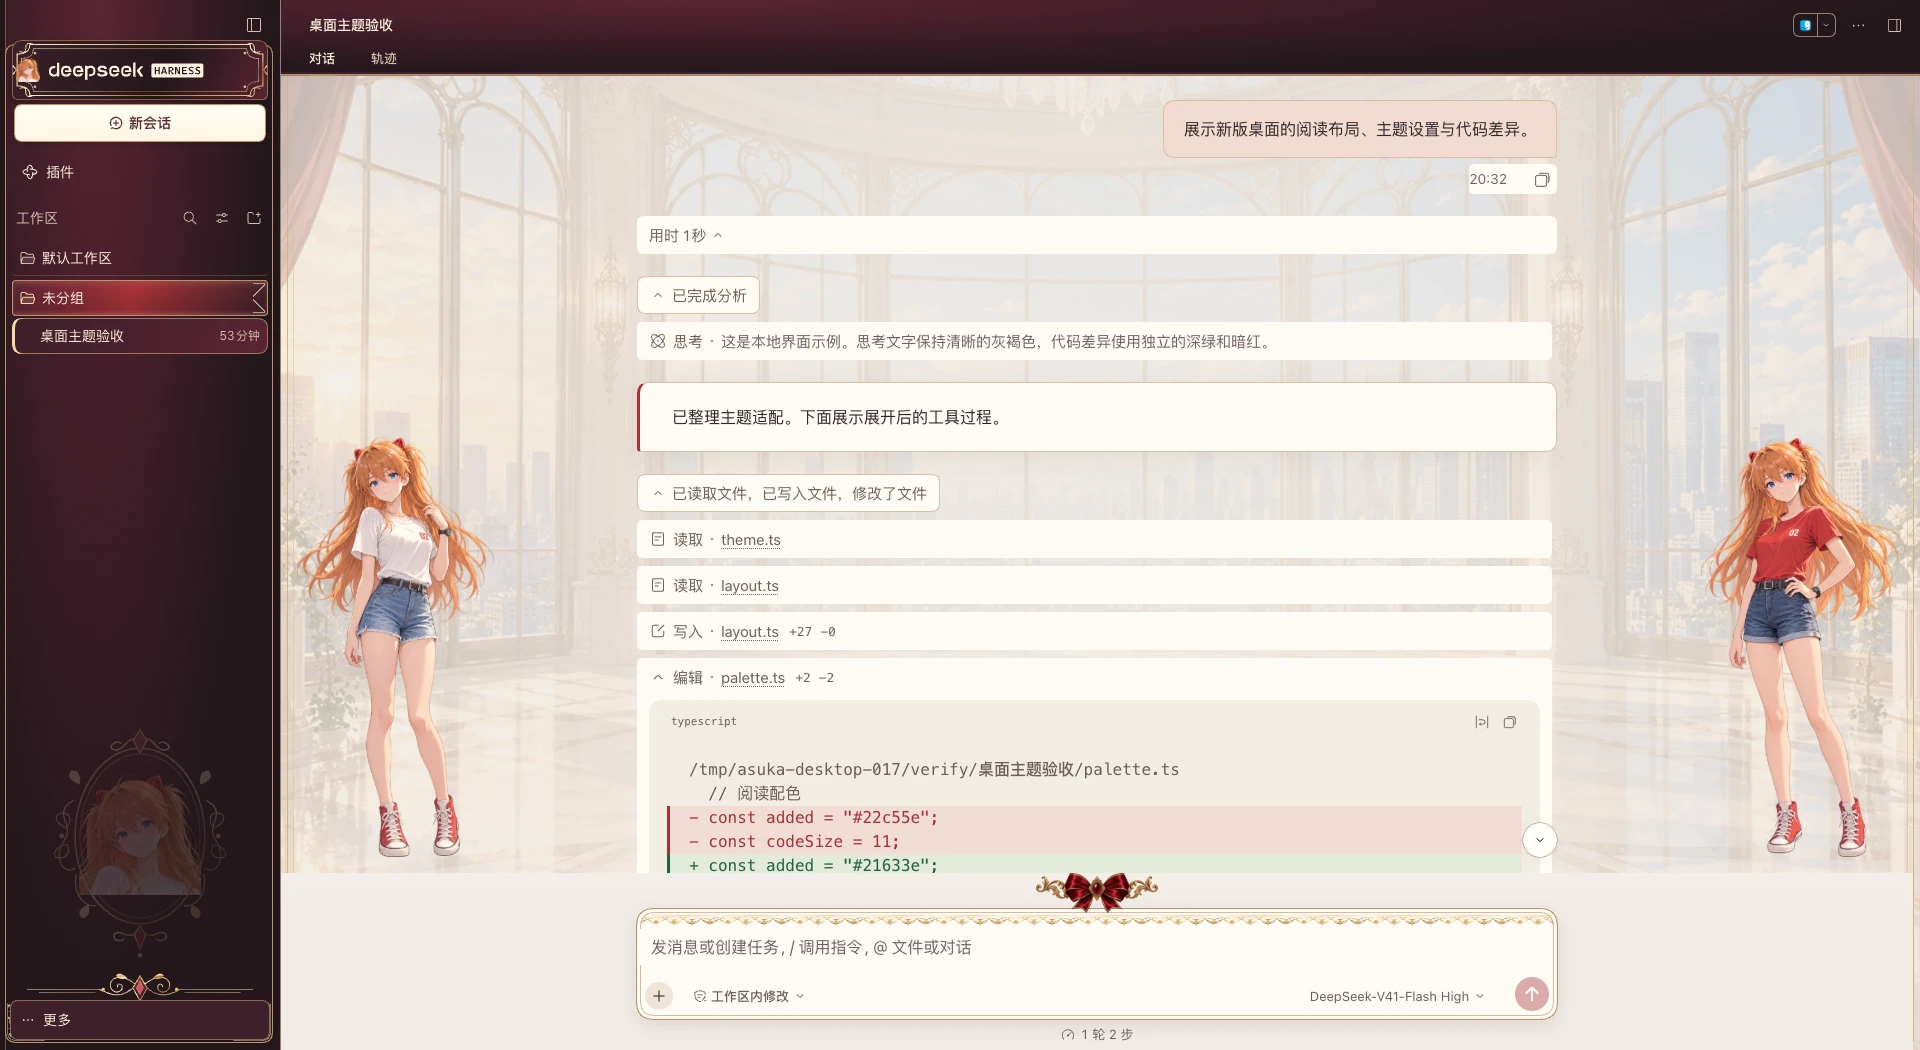Click the send message arrow button
Screen dimensions: 1920x1050
coord(1531,994)
